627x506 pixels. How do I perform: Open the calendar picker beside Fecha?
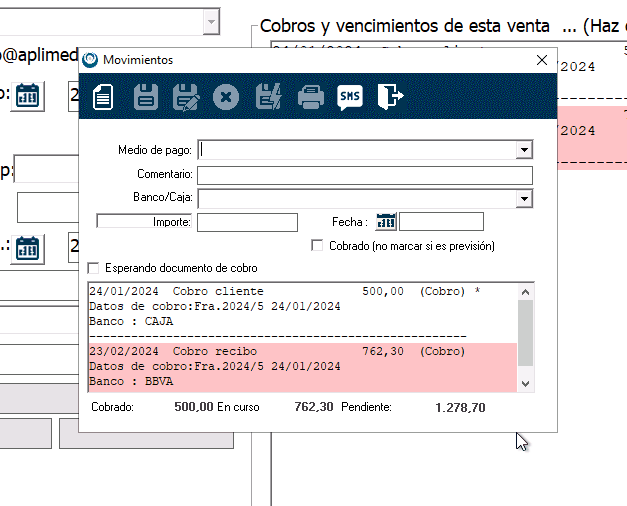coord(386,222)
